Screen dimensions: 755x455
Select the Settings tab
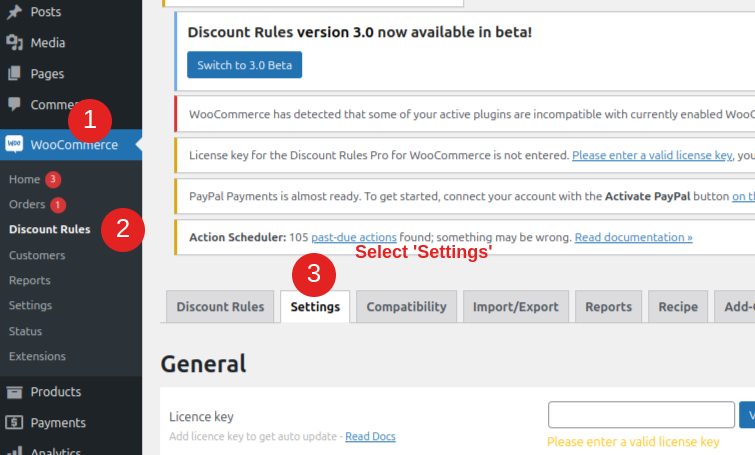[x=315, y=307]
